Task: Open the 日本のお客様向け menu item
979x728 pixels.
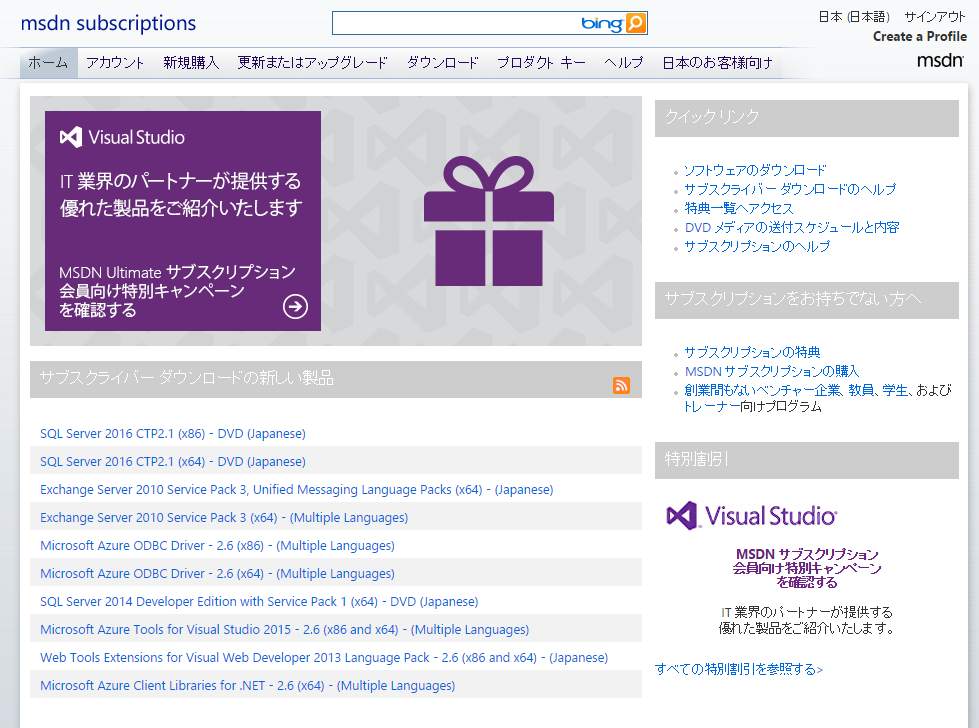Action: [717, 62]
